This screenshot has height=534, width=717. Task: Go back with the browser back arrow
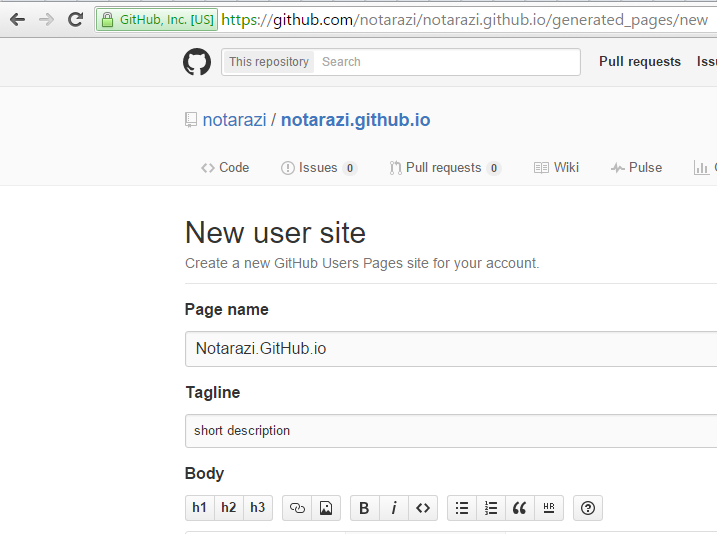pos(17,20)
